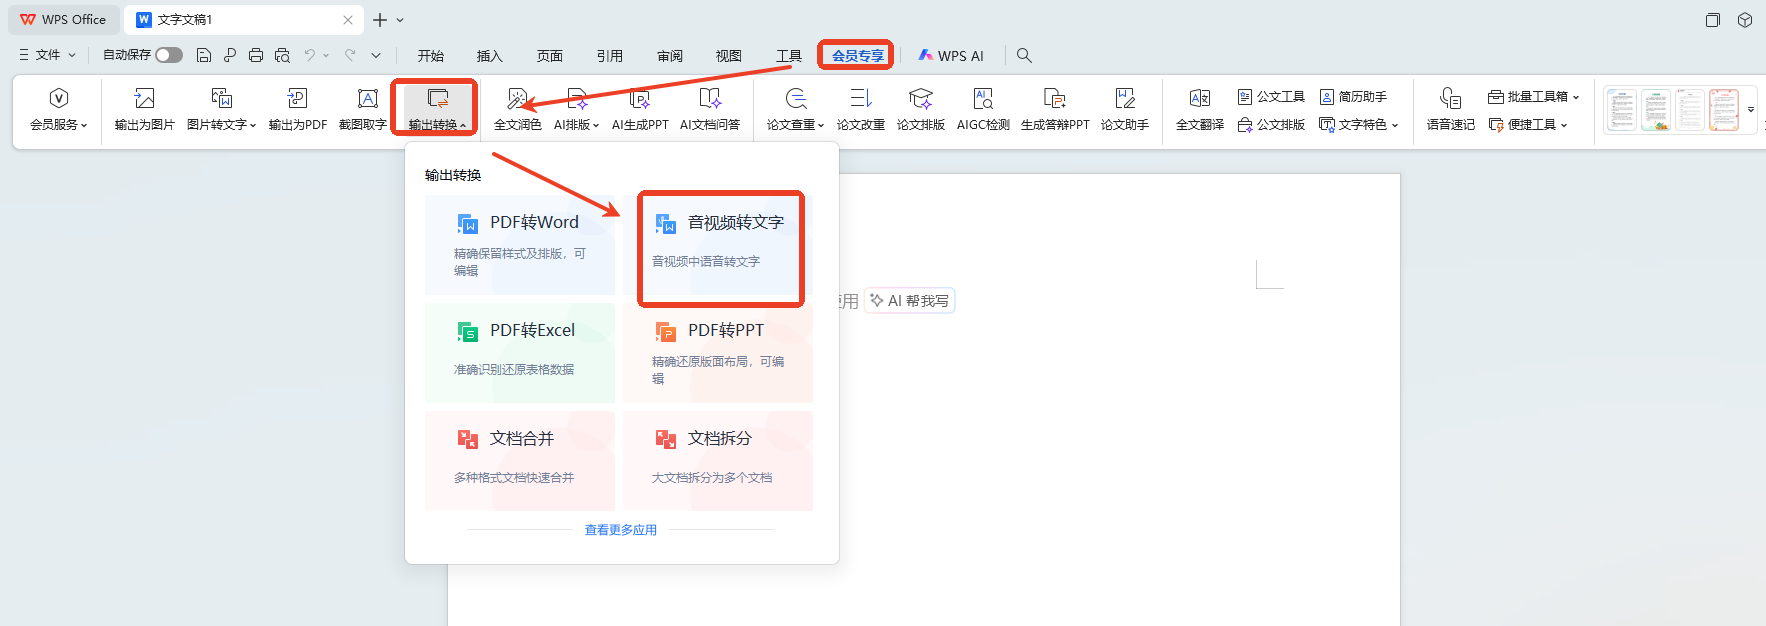Click the 查看更多应用 link
Screen dimensions: 1766x626
pyautogui.click(x=621, y=530)
